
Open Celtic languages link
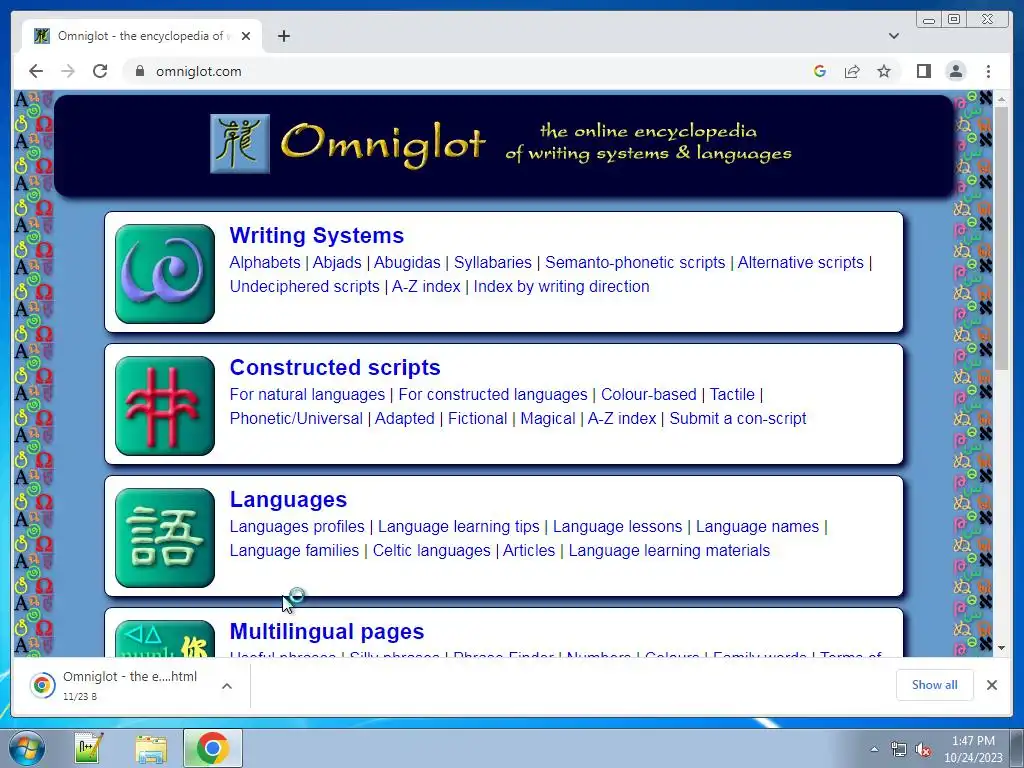431,551
